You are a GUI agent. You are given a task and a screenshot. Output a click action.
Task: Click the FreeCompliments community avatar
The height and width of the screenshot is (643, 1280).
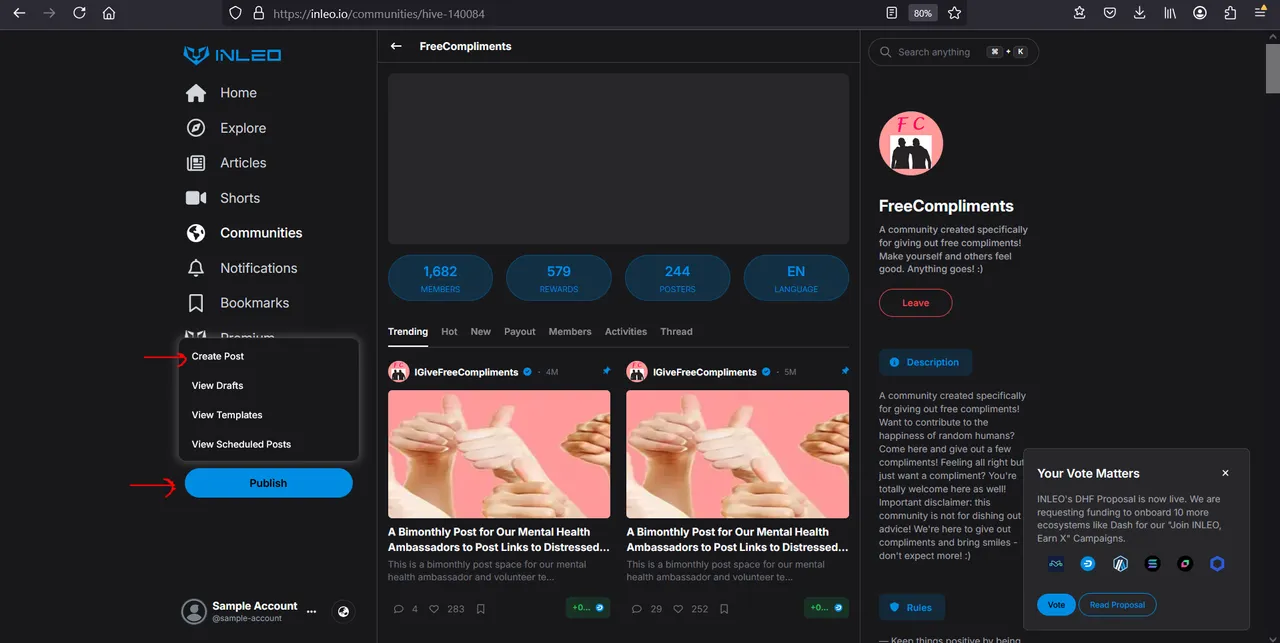coord(911,143)
